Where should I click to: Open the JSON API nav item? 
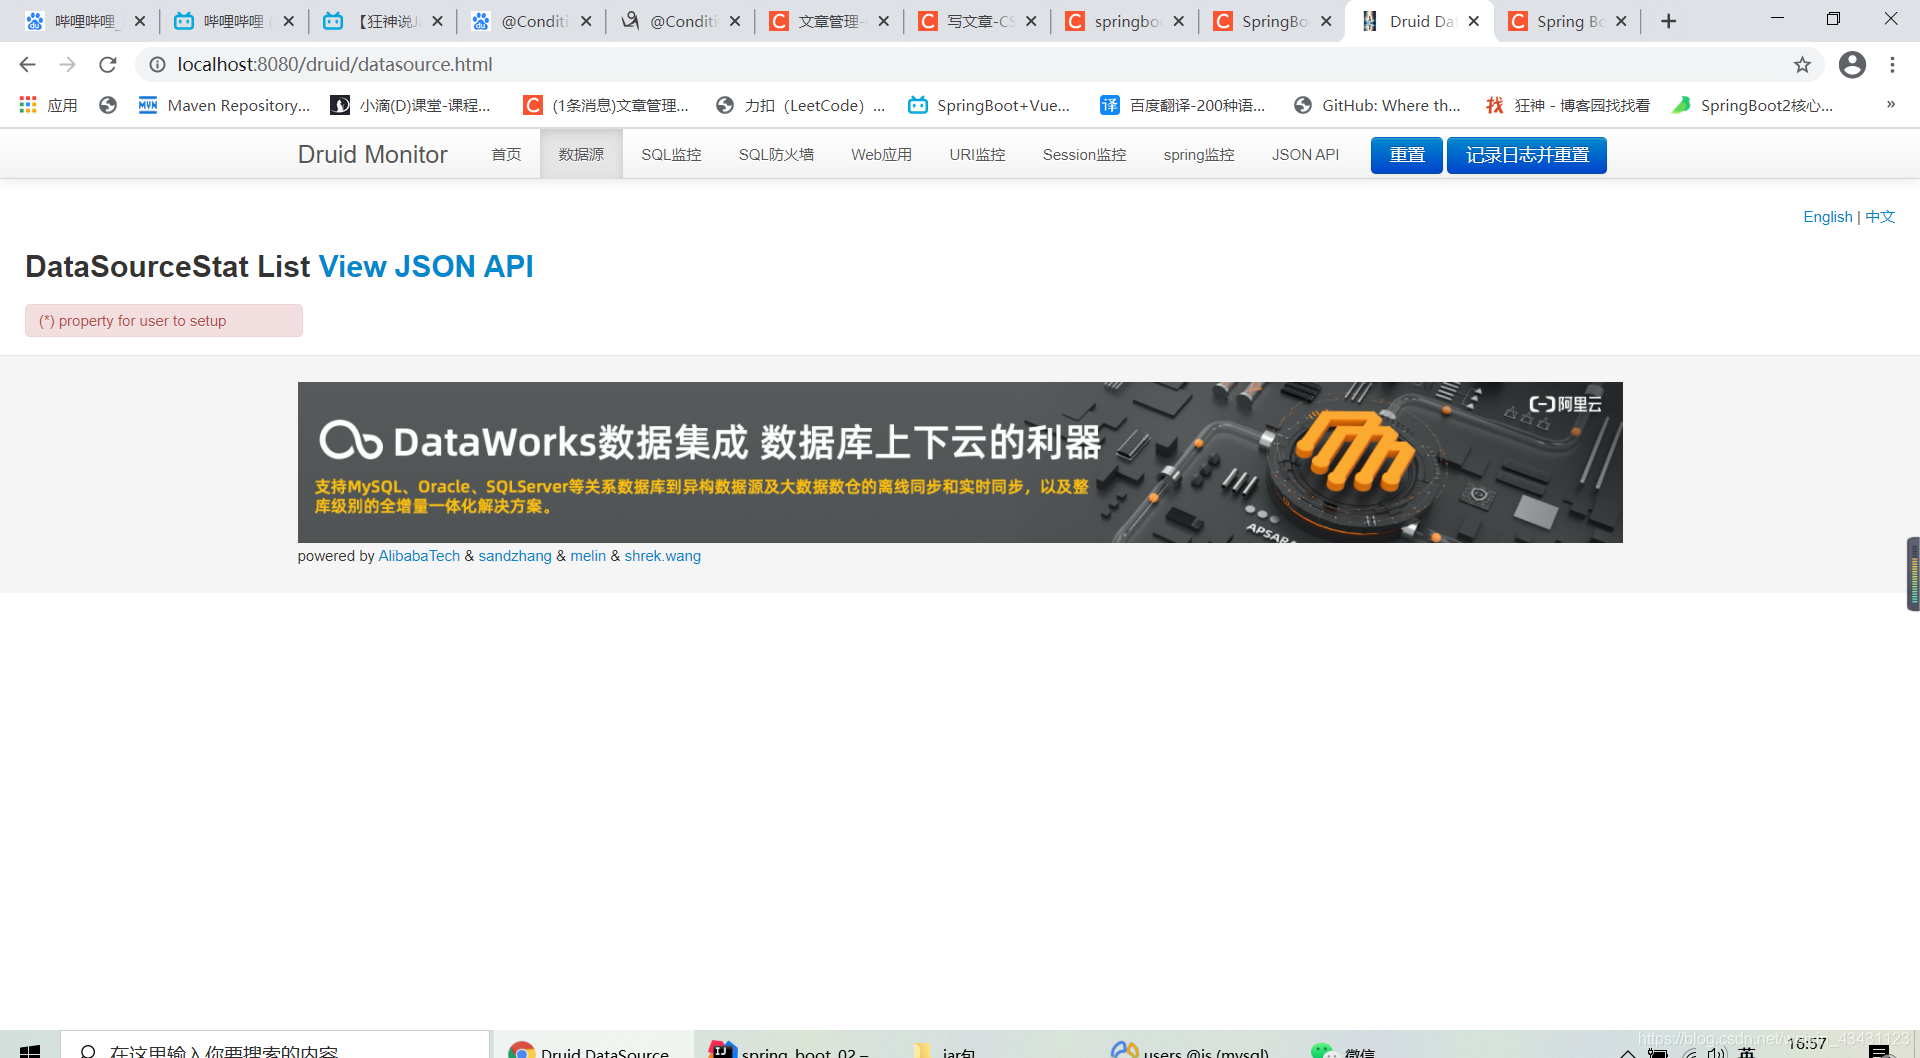point(1305,155)
